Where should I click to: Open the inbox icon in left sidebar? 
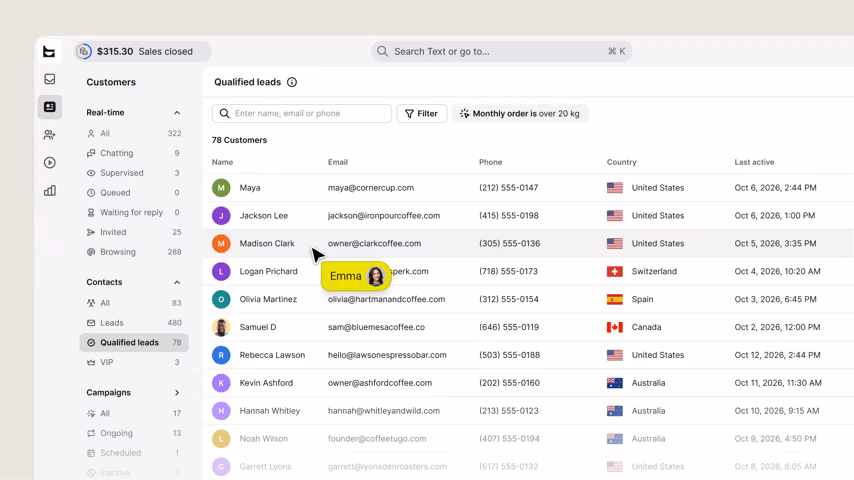coord(50,79)
